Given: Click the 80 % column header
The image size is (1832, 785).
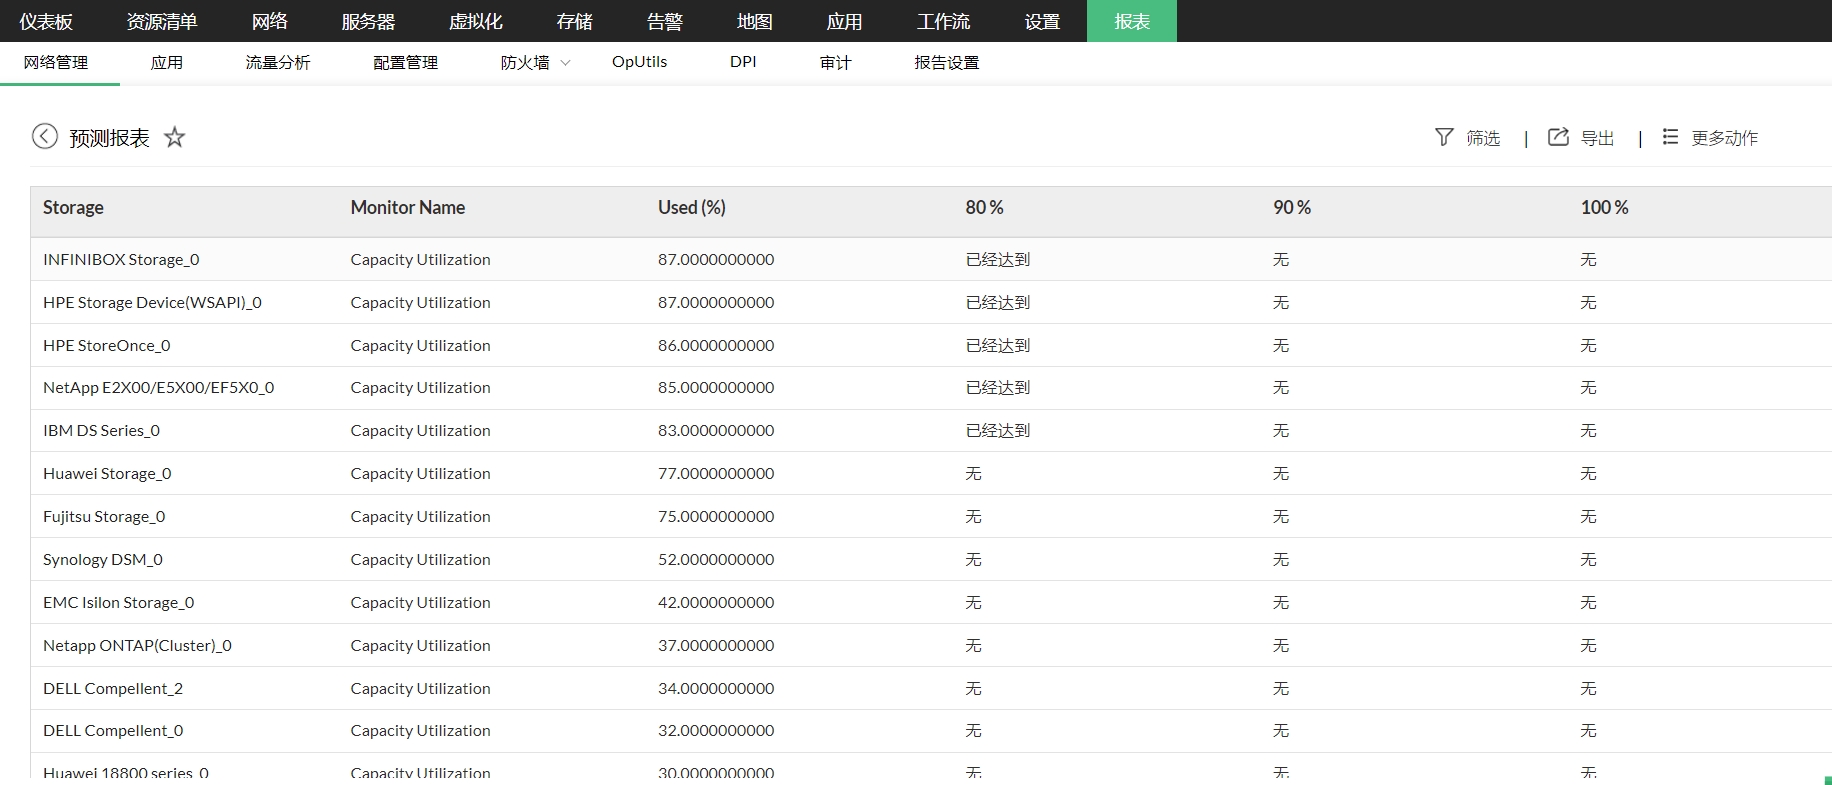Looking at the screenshot, I should click(985, 207).
